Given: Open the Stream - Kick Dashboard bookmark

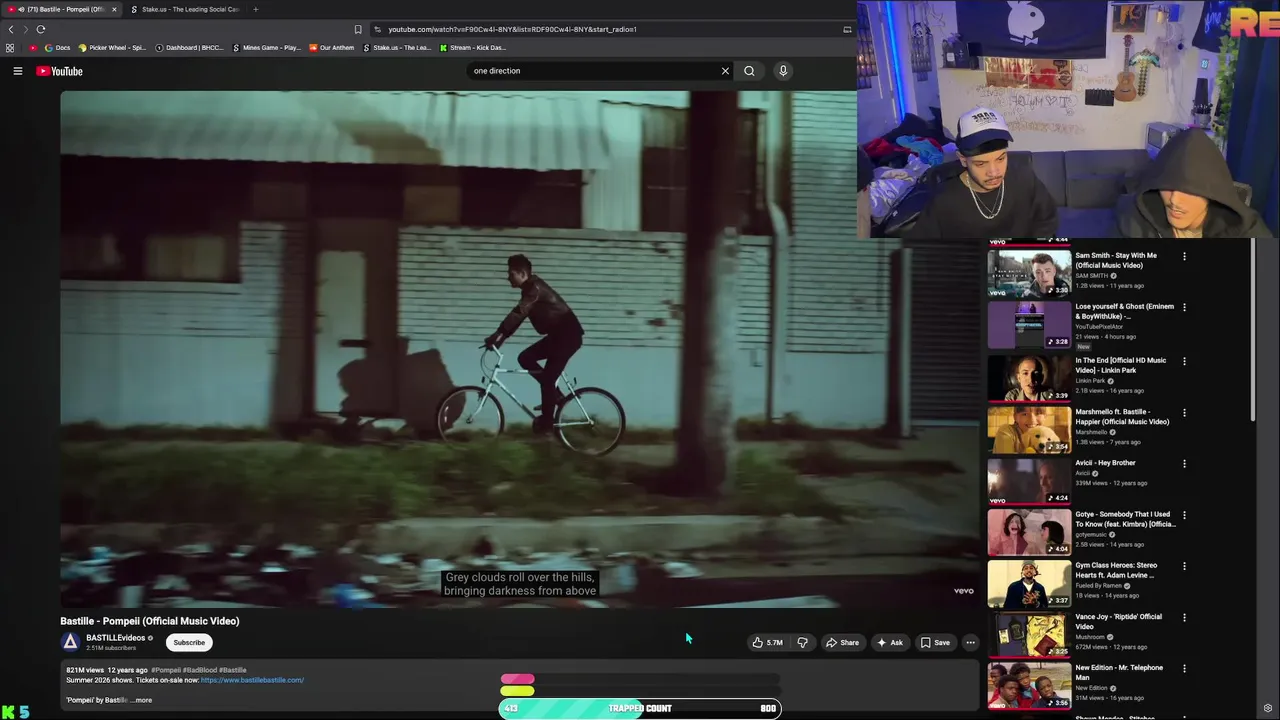Looking at the screenshot, I should pyautogui.click(x=473, y=47).
